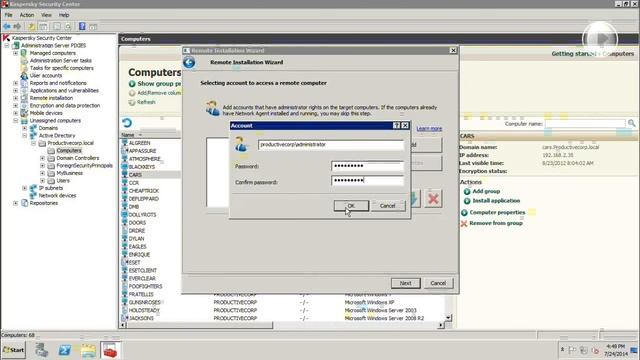Expand Domain Controllers node

42,158
